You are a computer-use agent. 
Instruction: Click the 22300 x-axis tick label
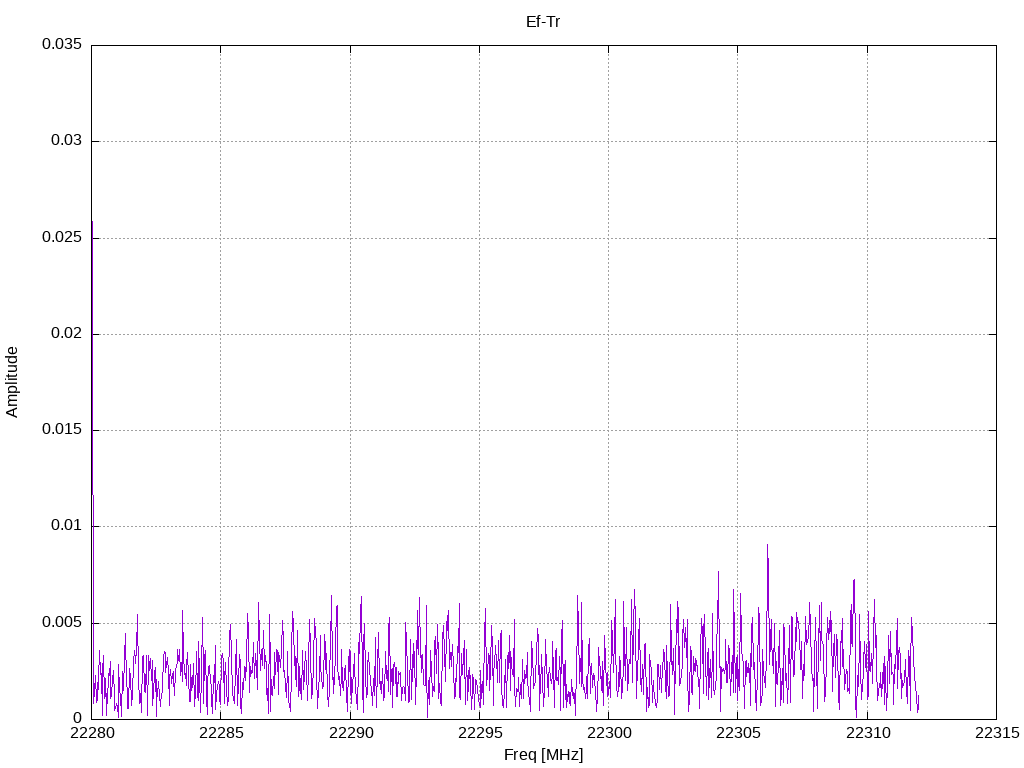point(608,733)
